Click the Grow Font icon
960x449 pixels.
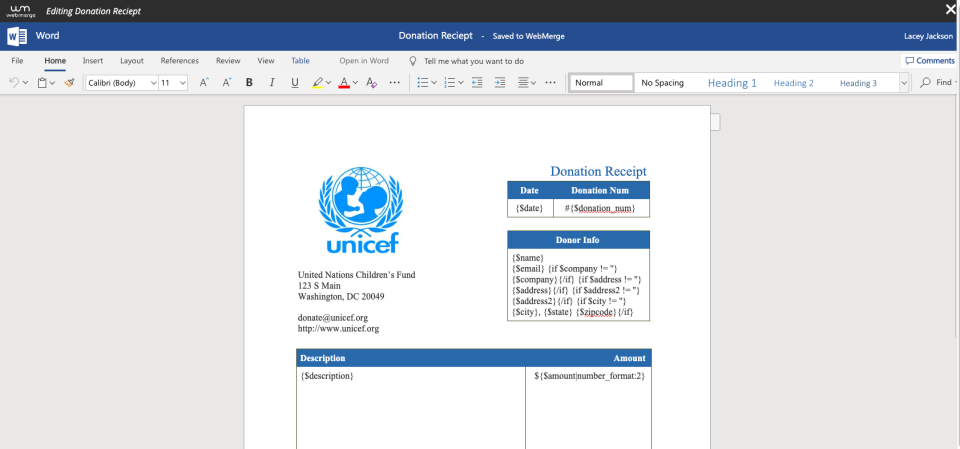pyautogui.click(x=204, y=82)
